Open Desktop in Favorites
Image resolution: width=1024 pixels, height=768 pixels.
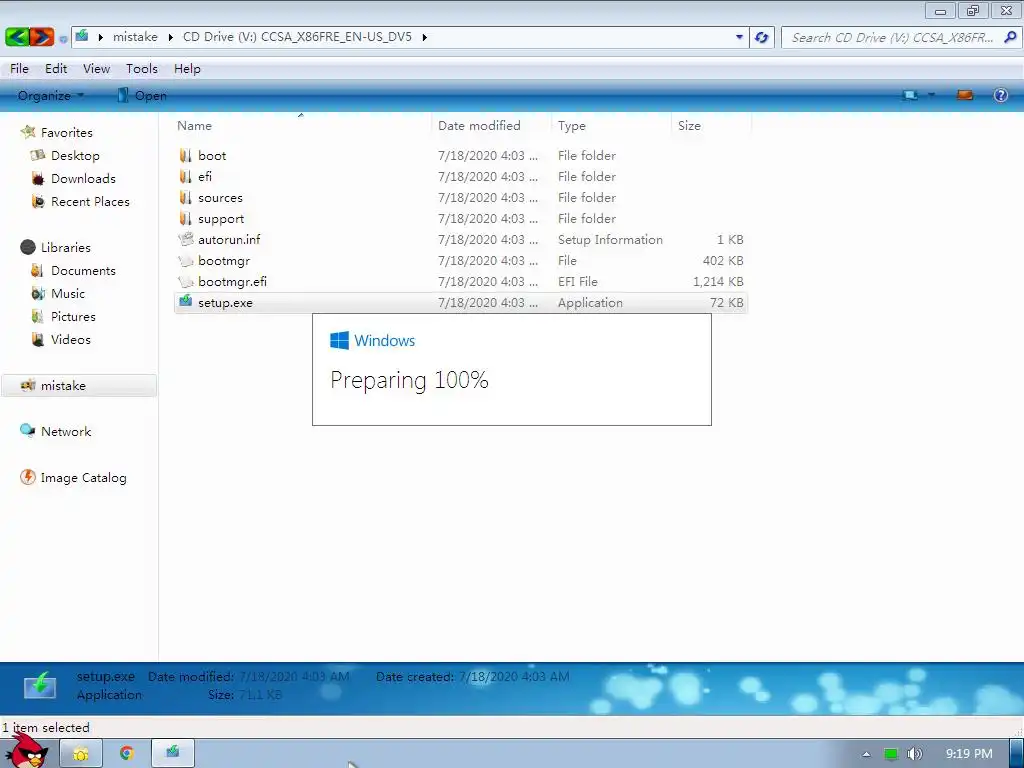[x=65, y=155]
